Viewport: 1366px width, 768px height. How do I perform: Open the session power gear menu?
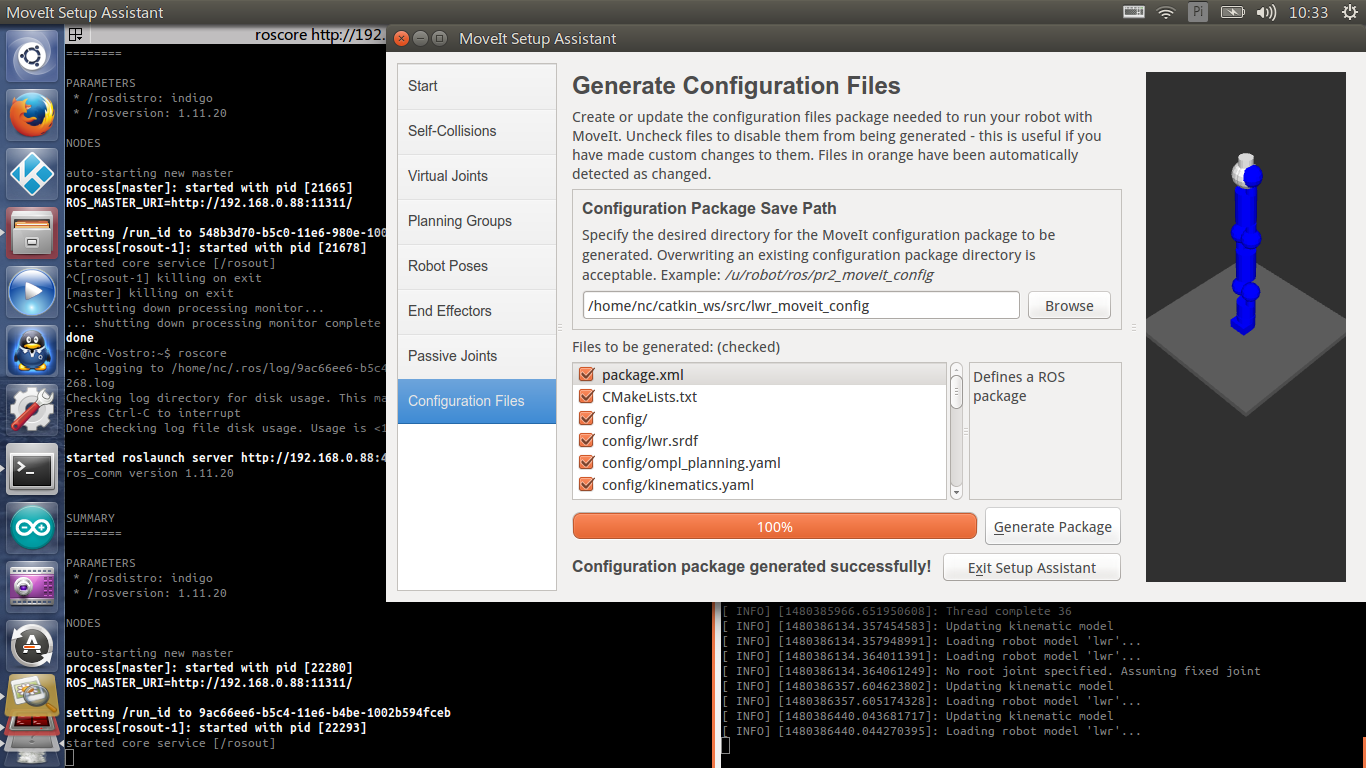click(x=1348, y=12)
